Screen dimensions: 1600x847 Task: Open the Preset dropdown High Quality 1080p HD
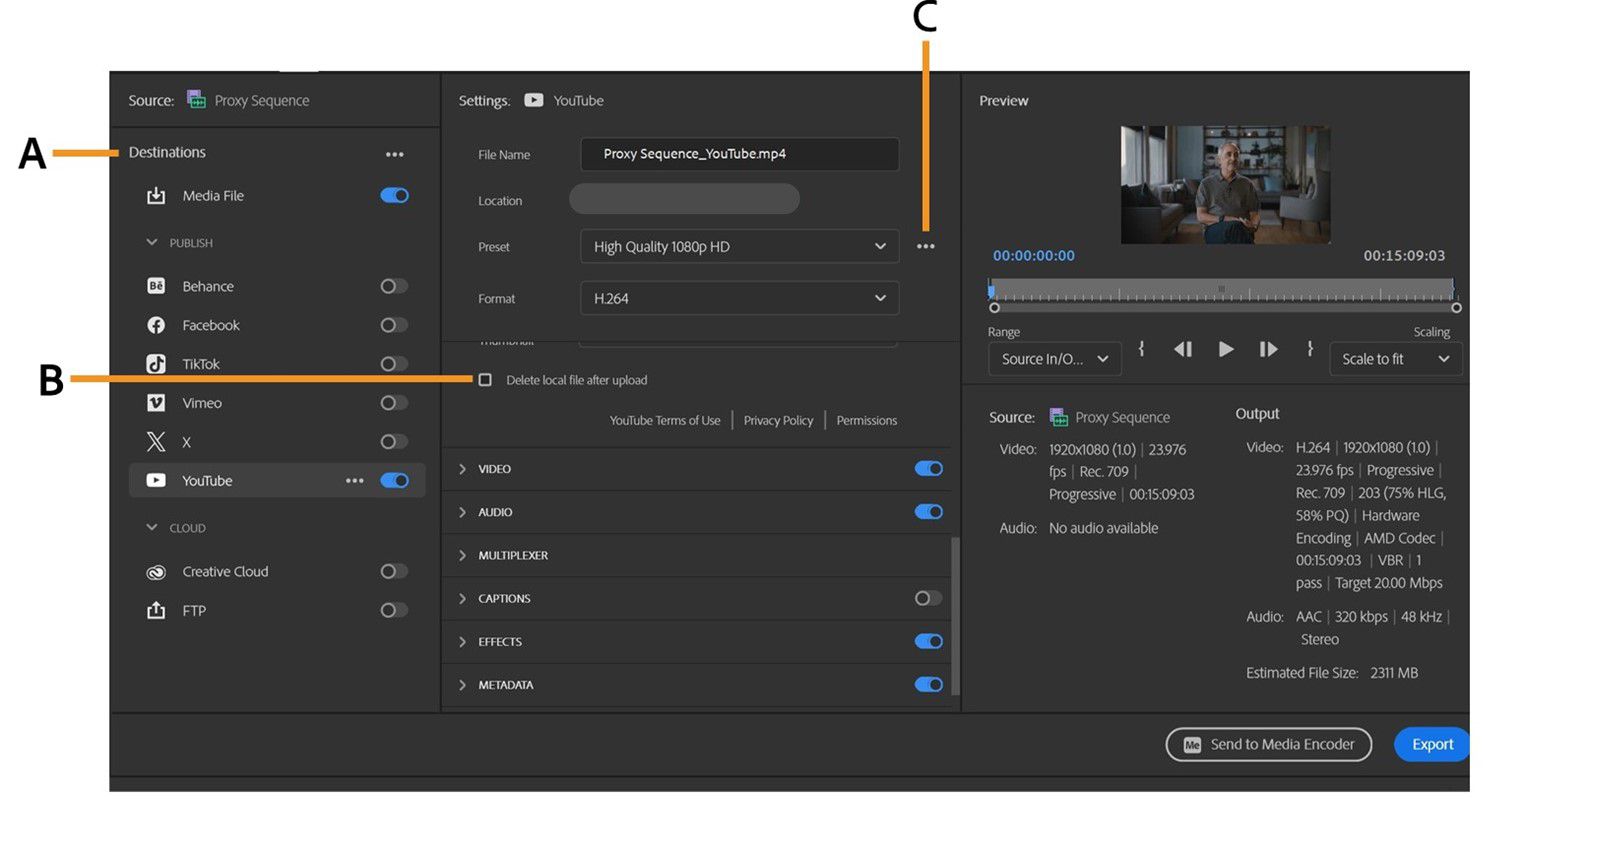(739, 247)
